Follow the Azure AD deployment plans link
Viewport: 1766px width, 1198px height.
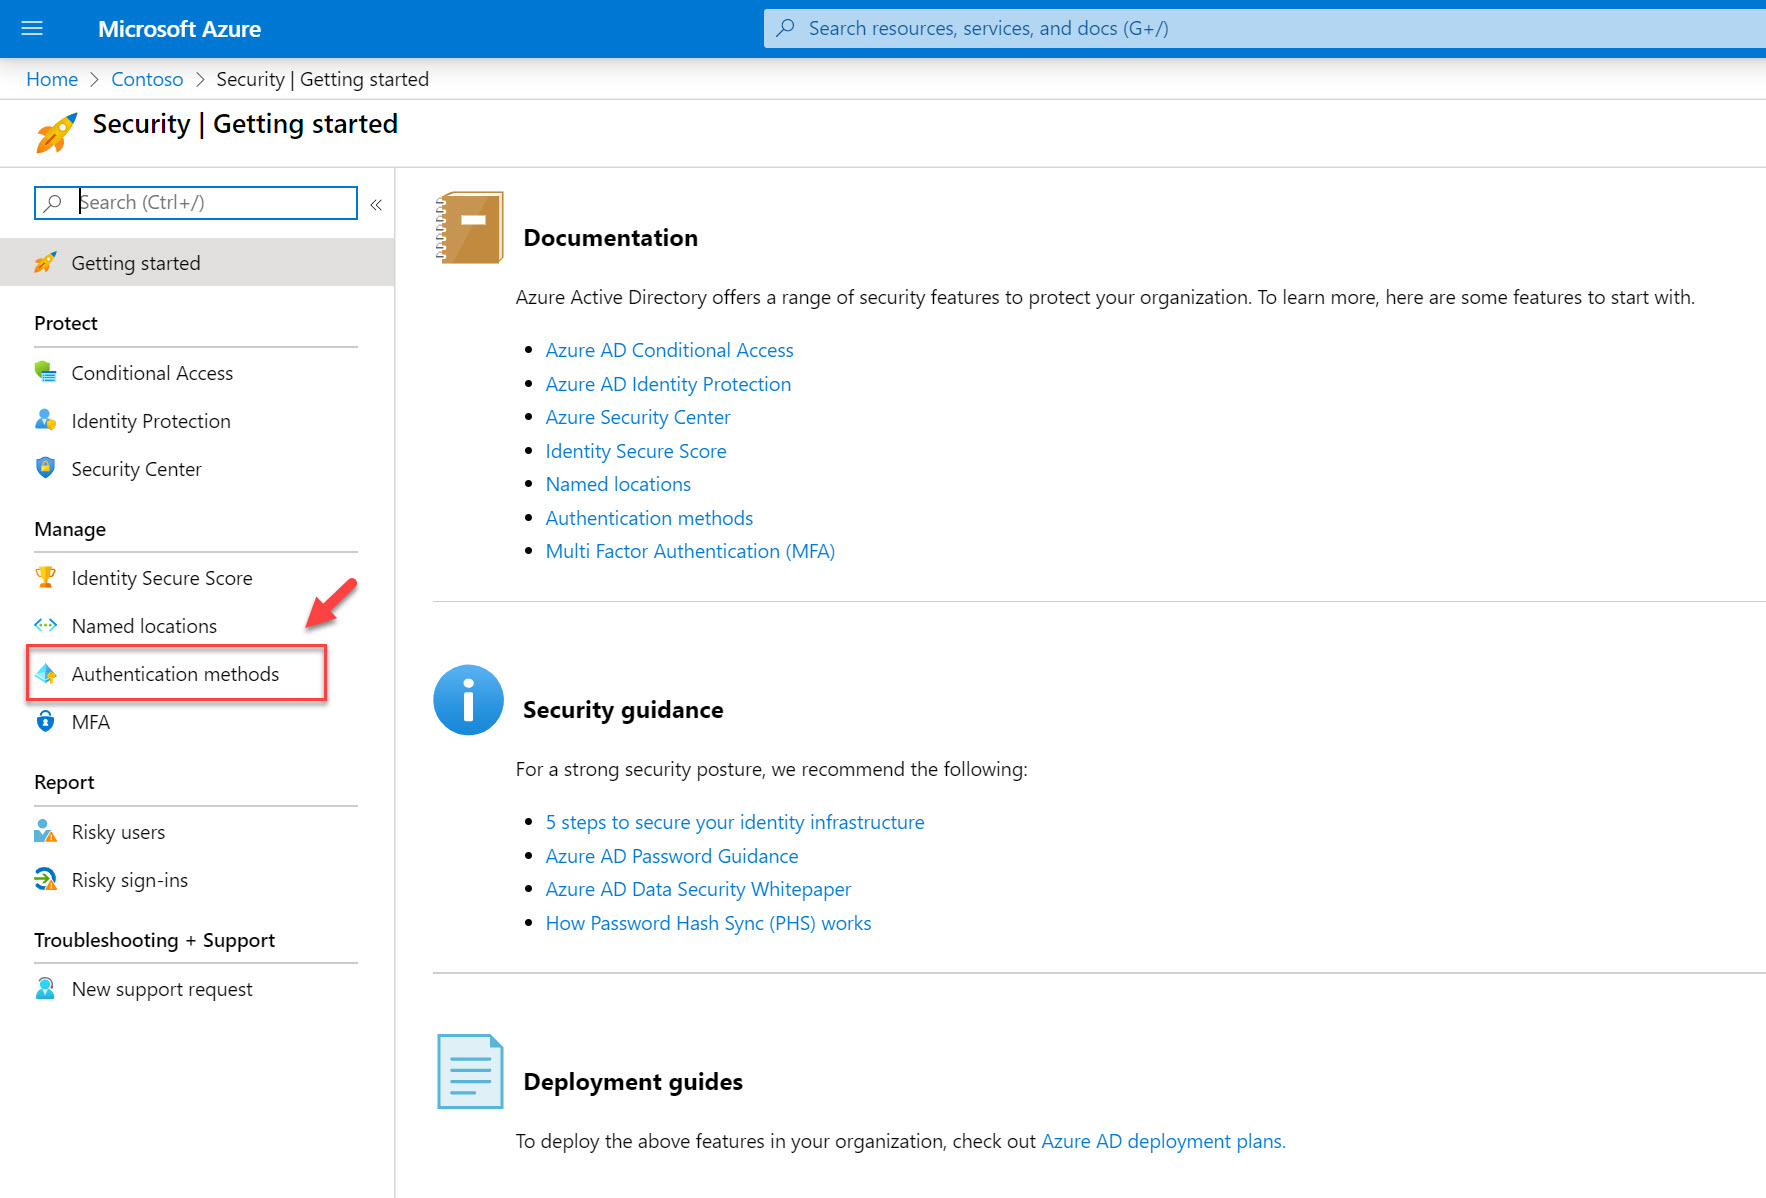[x=1160, y=1140]
